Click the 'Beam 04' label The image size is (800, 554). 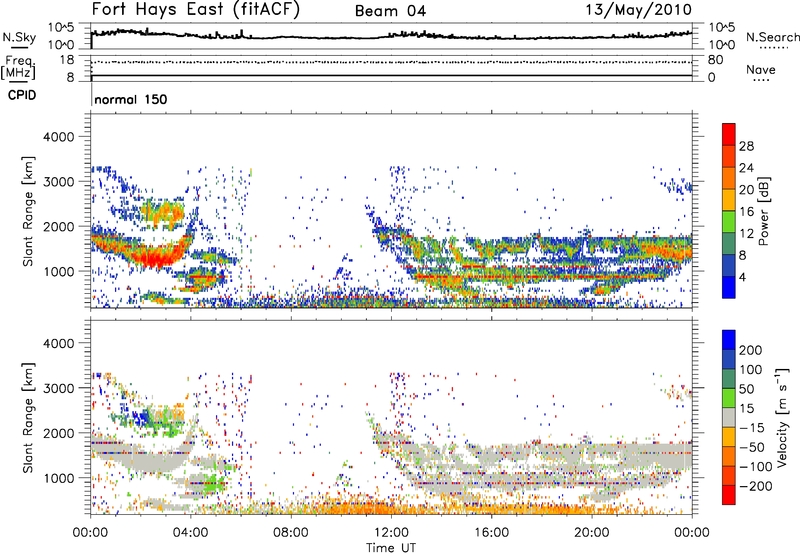(390, 11)
